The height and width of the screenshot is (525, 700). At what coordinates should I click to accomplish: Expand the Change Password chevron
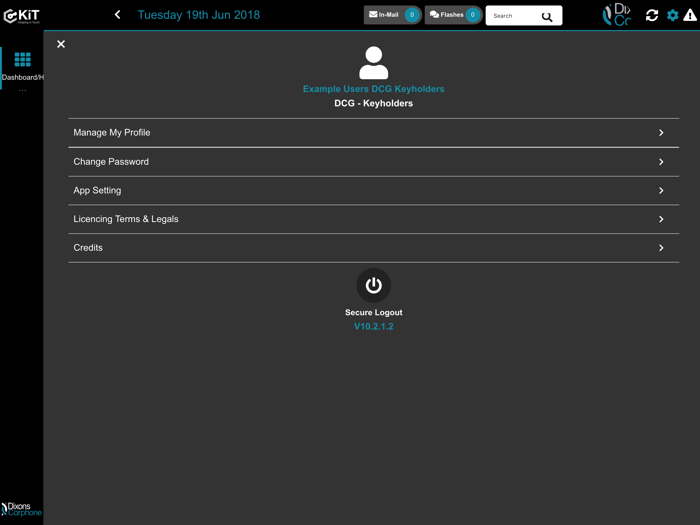[661, 162]
